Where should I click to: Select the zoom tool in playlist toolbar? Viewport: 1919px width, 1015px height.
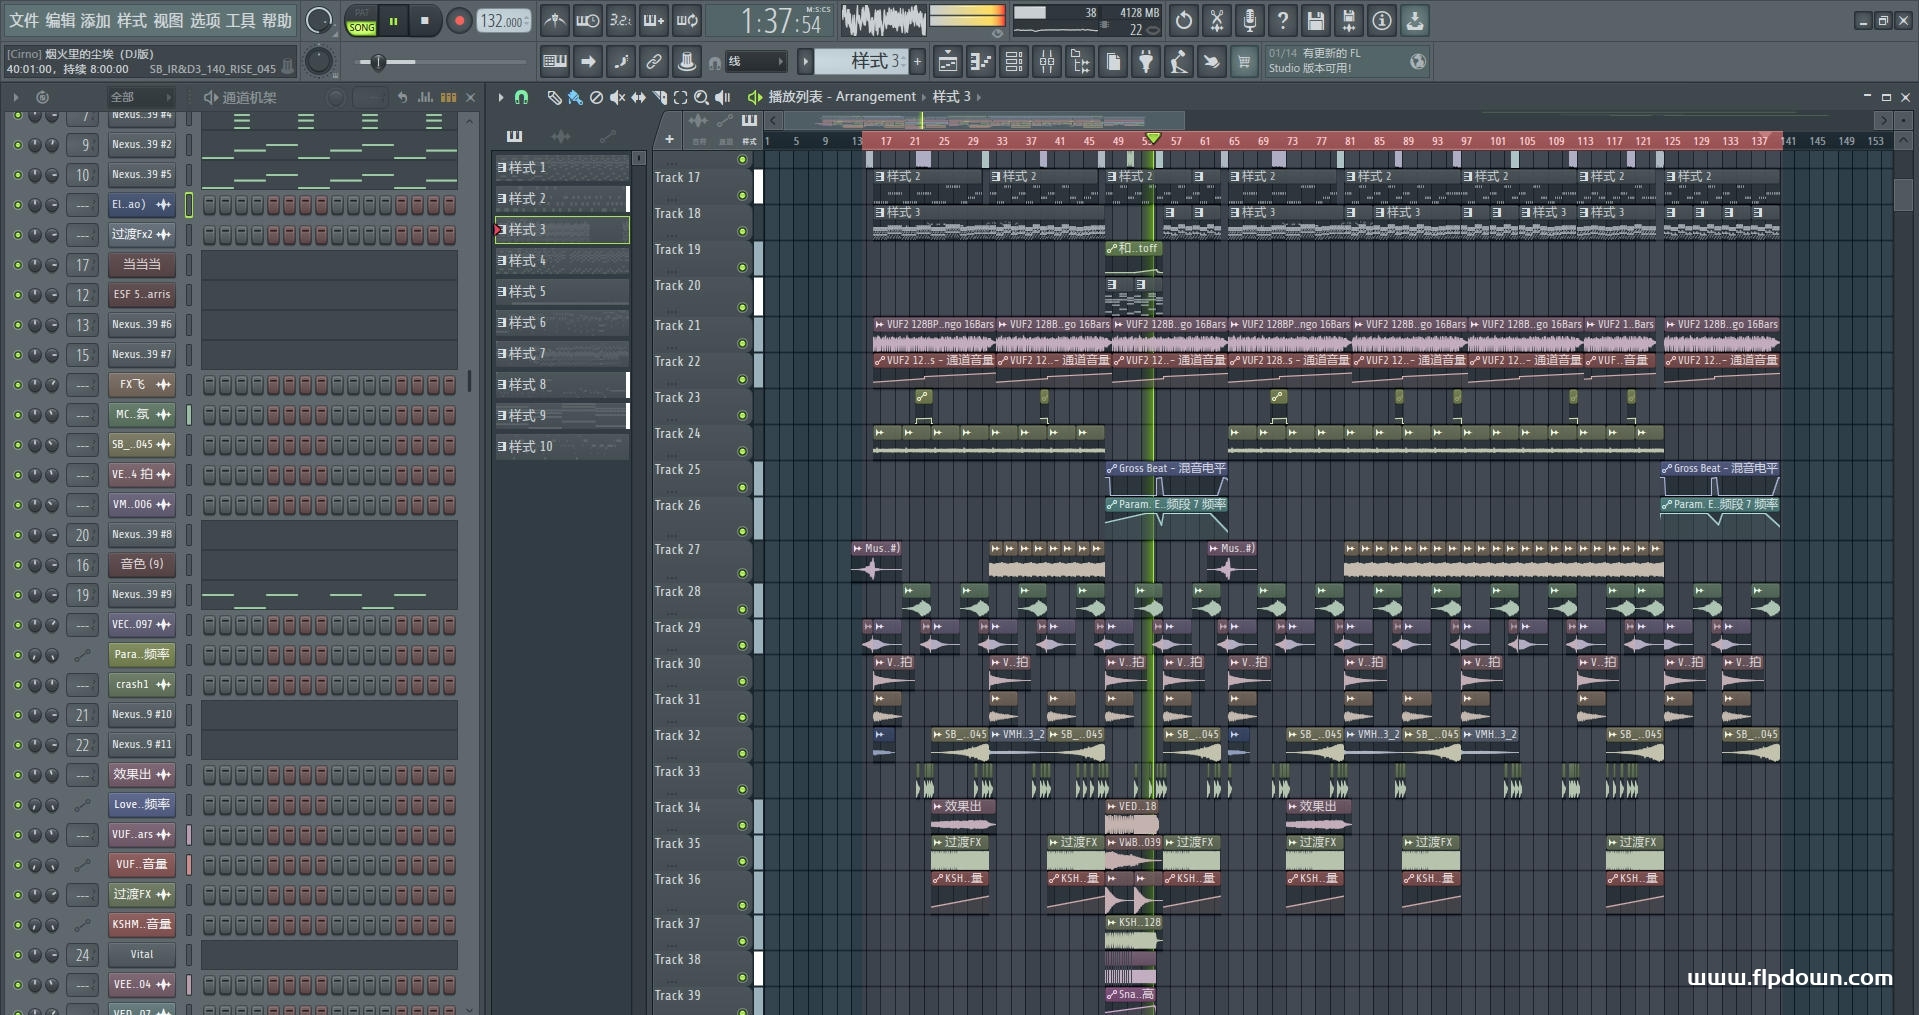click(701, 97)
